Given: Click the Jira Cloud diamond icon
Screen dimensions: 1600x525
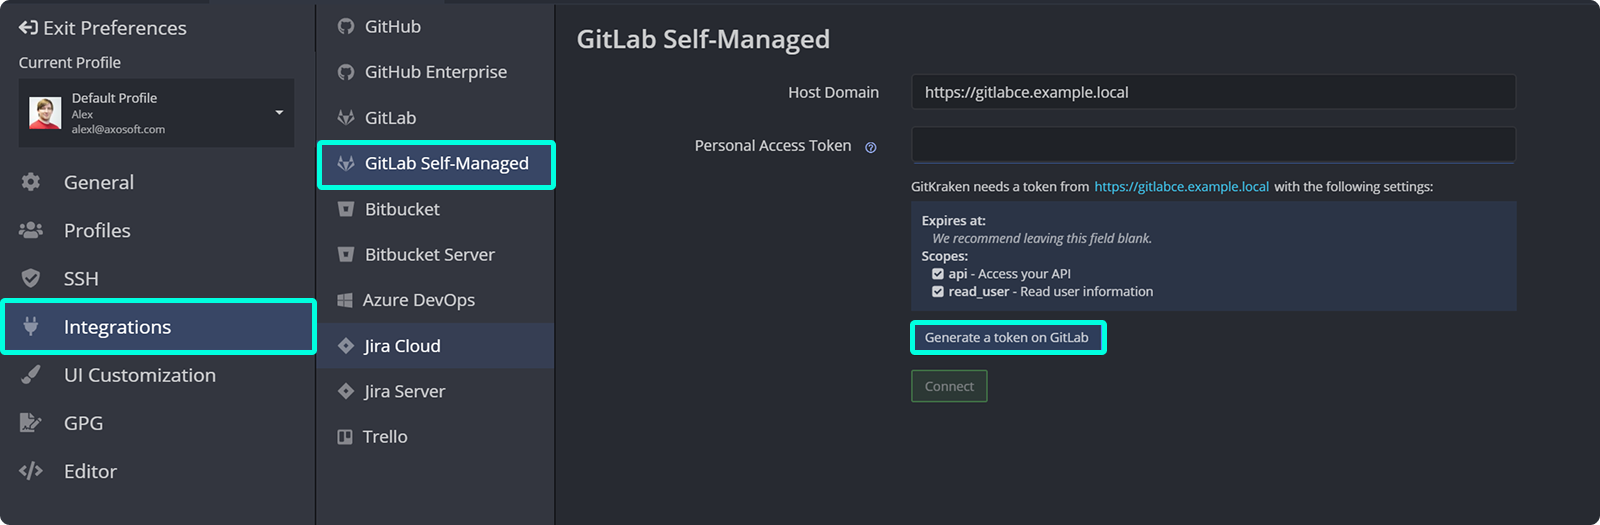Looking at the screenshot, I should click(x=346, y=346).
